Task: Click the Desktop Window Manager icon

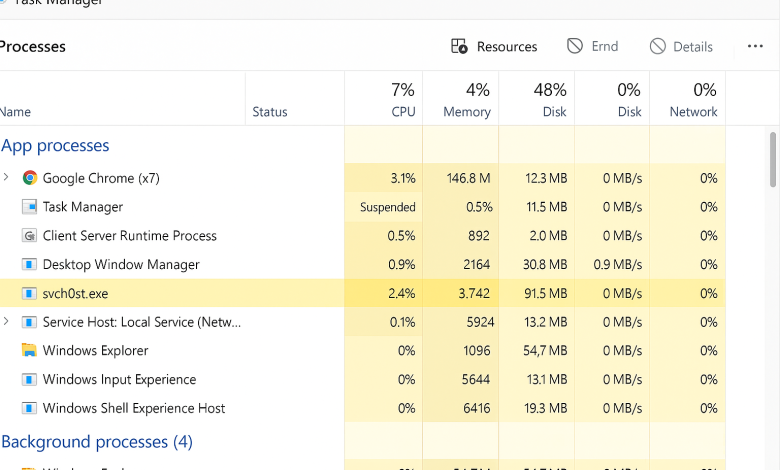Action: 29,264
